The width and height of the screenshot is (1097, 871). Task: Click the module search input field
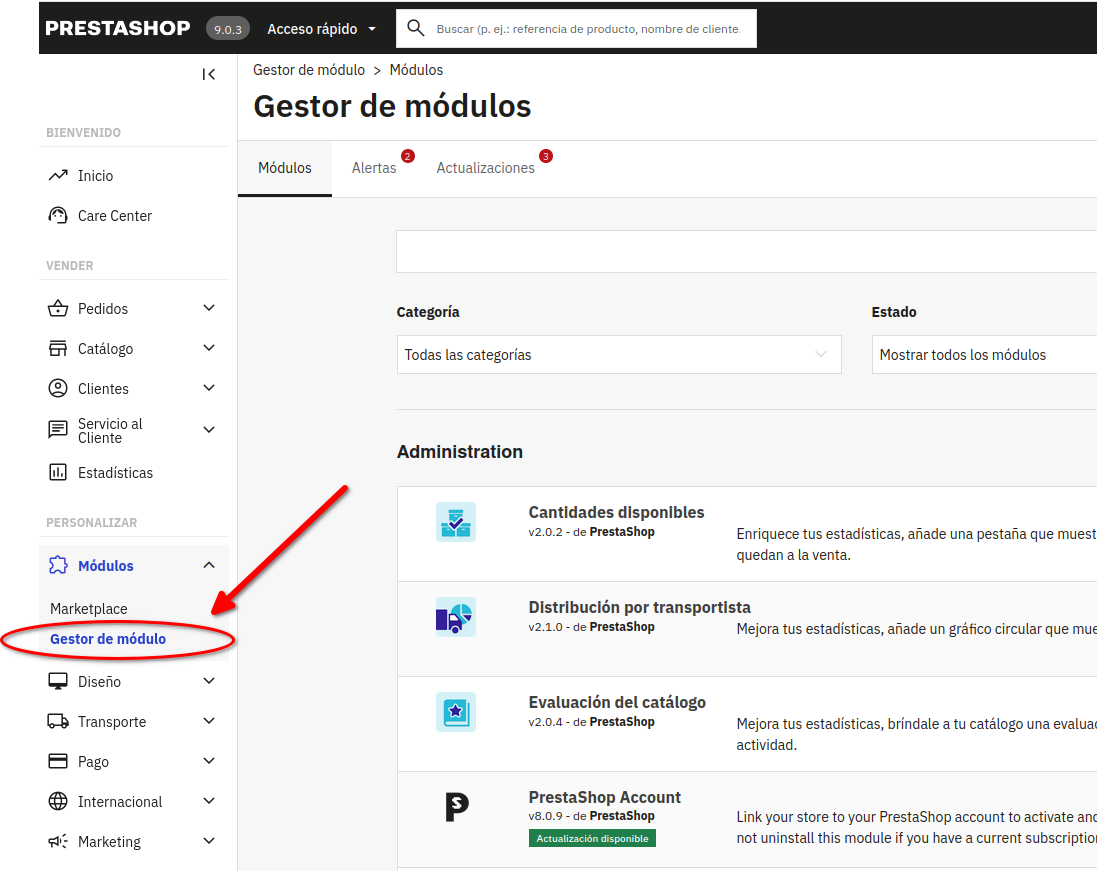click(x=746, y=252)
